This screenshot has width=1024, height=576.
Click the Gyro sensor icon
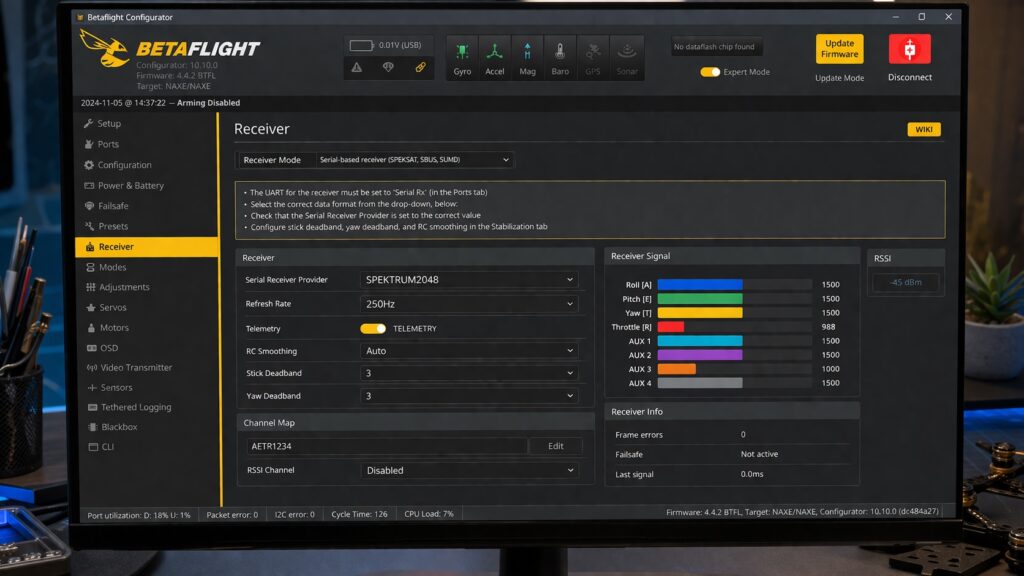click(x=462, y=52)
